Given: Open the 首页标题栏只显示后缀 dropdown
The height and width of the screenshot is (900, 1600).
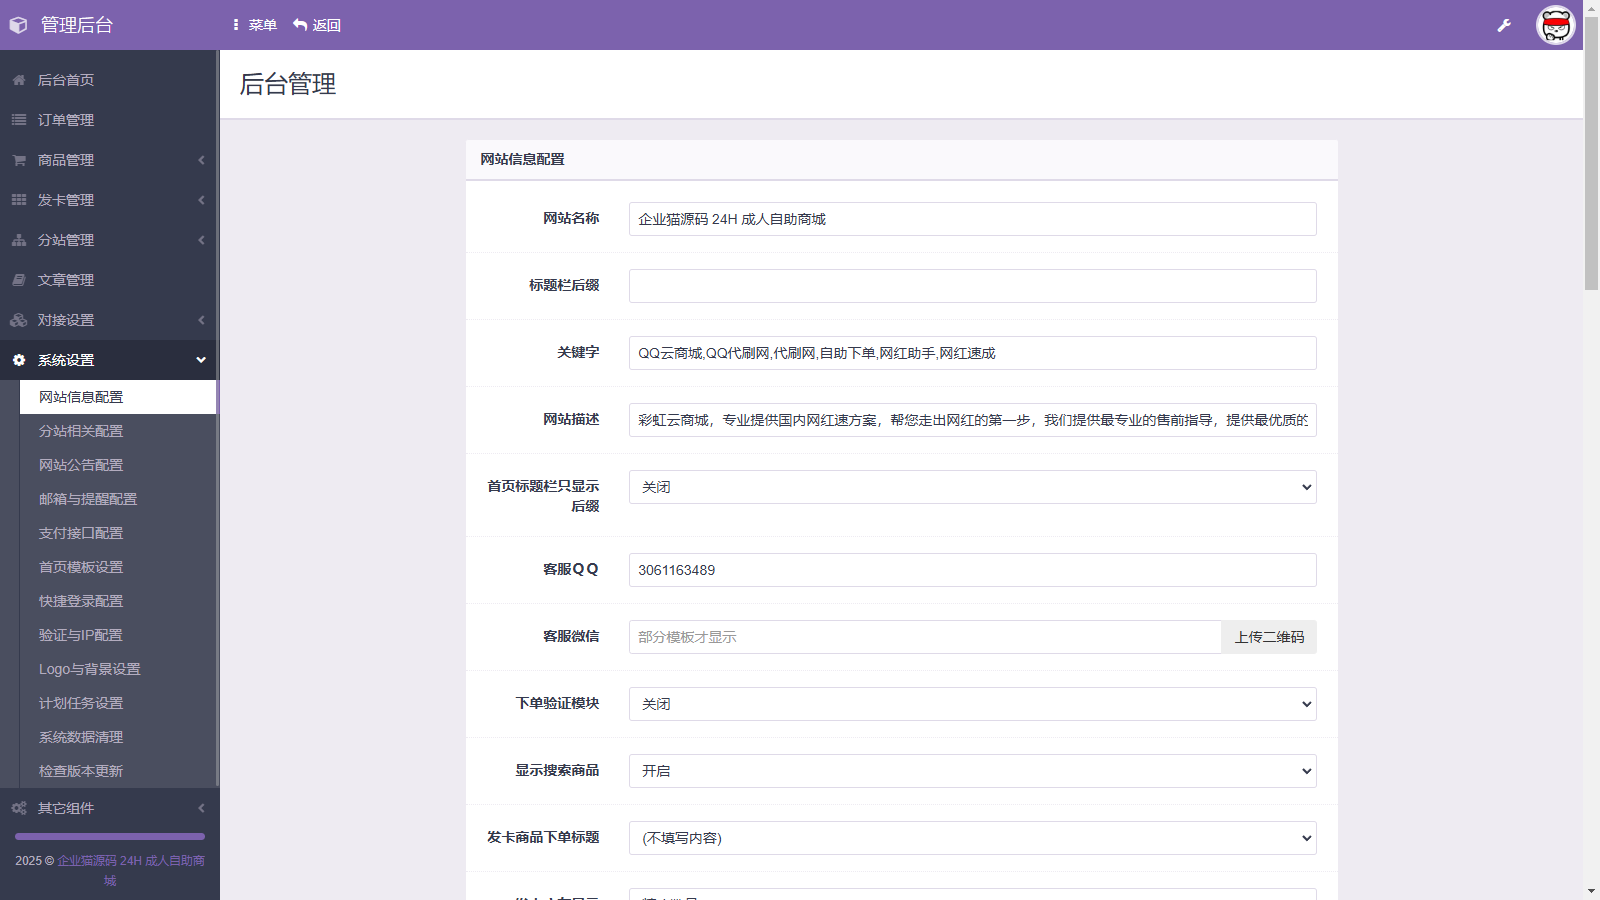Looking at the screenshot, I should pos(972,487).
